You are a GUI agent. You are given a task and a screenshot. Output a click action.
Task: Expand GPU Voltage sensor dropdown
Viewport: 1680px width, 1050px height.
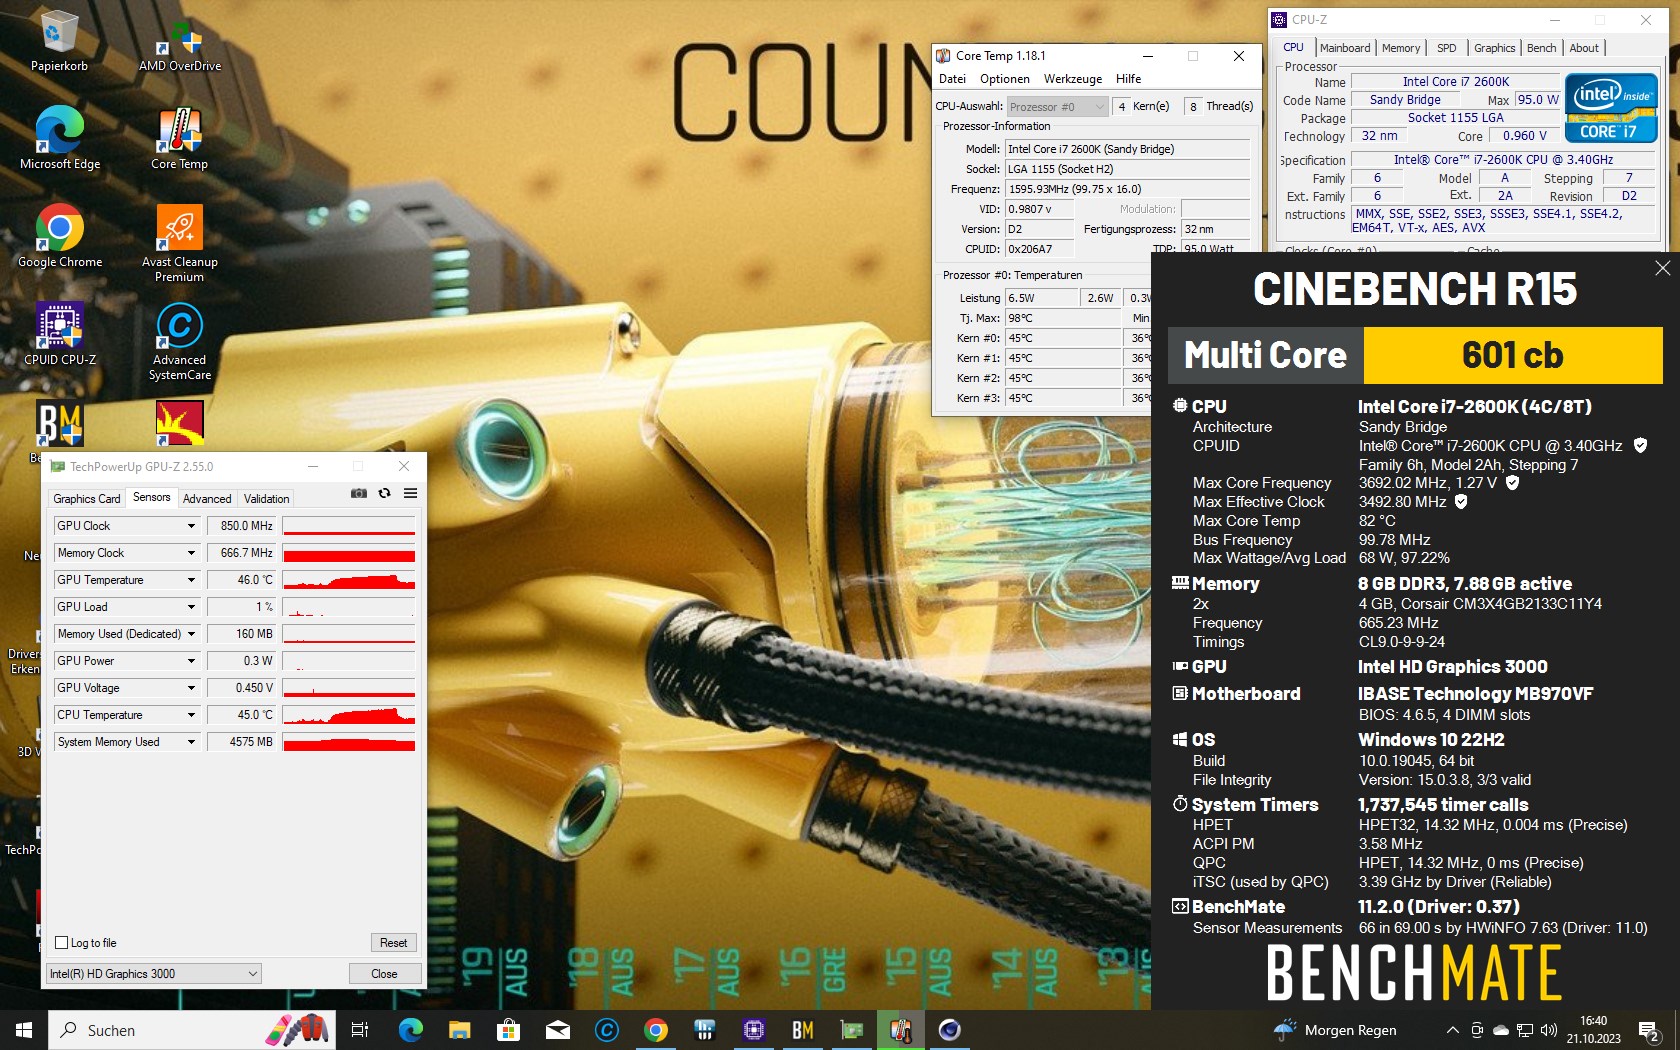tap(191, 688)
